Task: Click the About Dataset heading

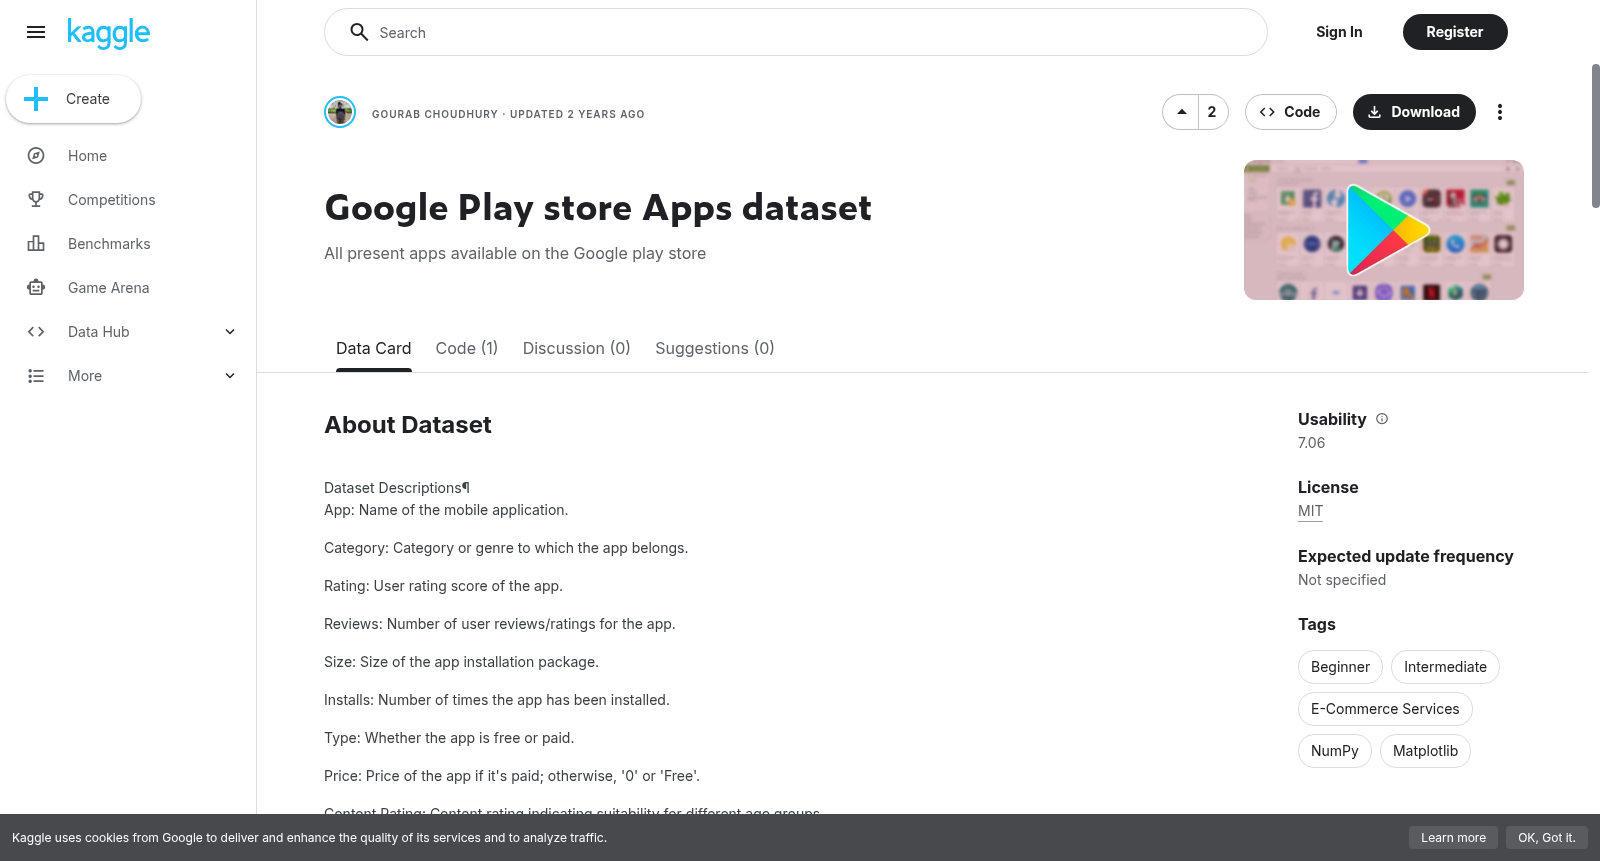Action: (408, 425)
